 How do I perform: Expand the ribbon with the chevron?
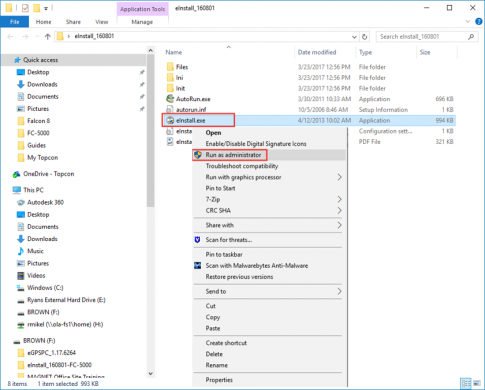tap(467, 22)
